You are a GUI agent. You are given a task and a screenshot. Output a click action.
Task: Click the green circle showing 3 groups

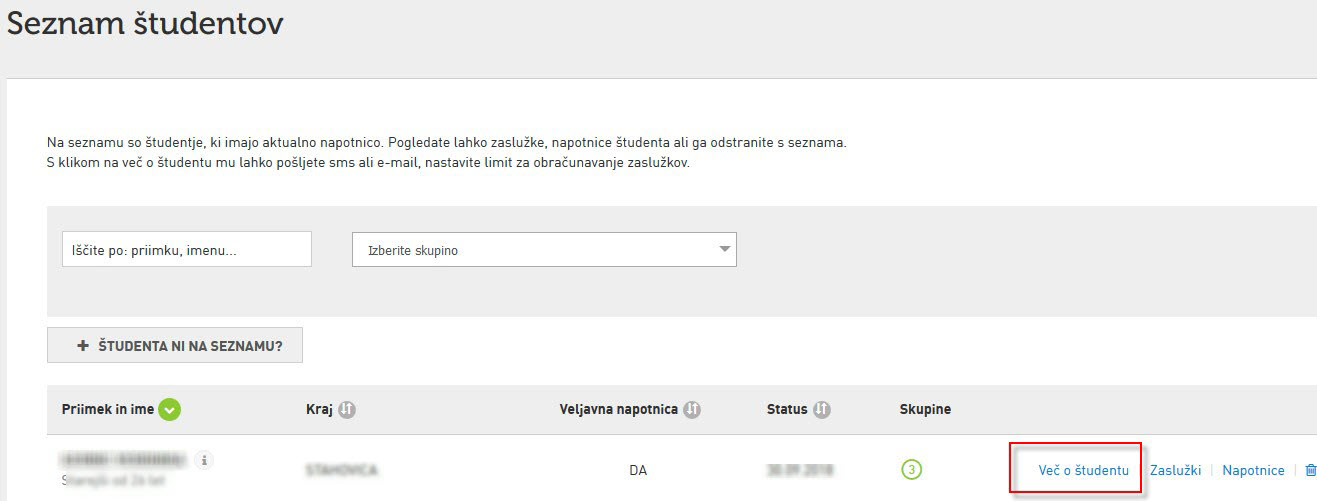910,469
